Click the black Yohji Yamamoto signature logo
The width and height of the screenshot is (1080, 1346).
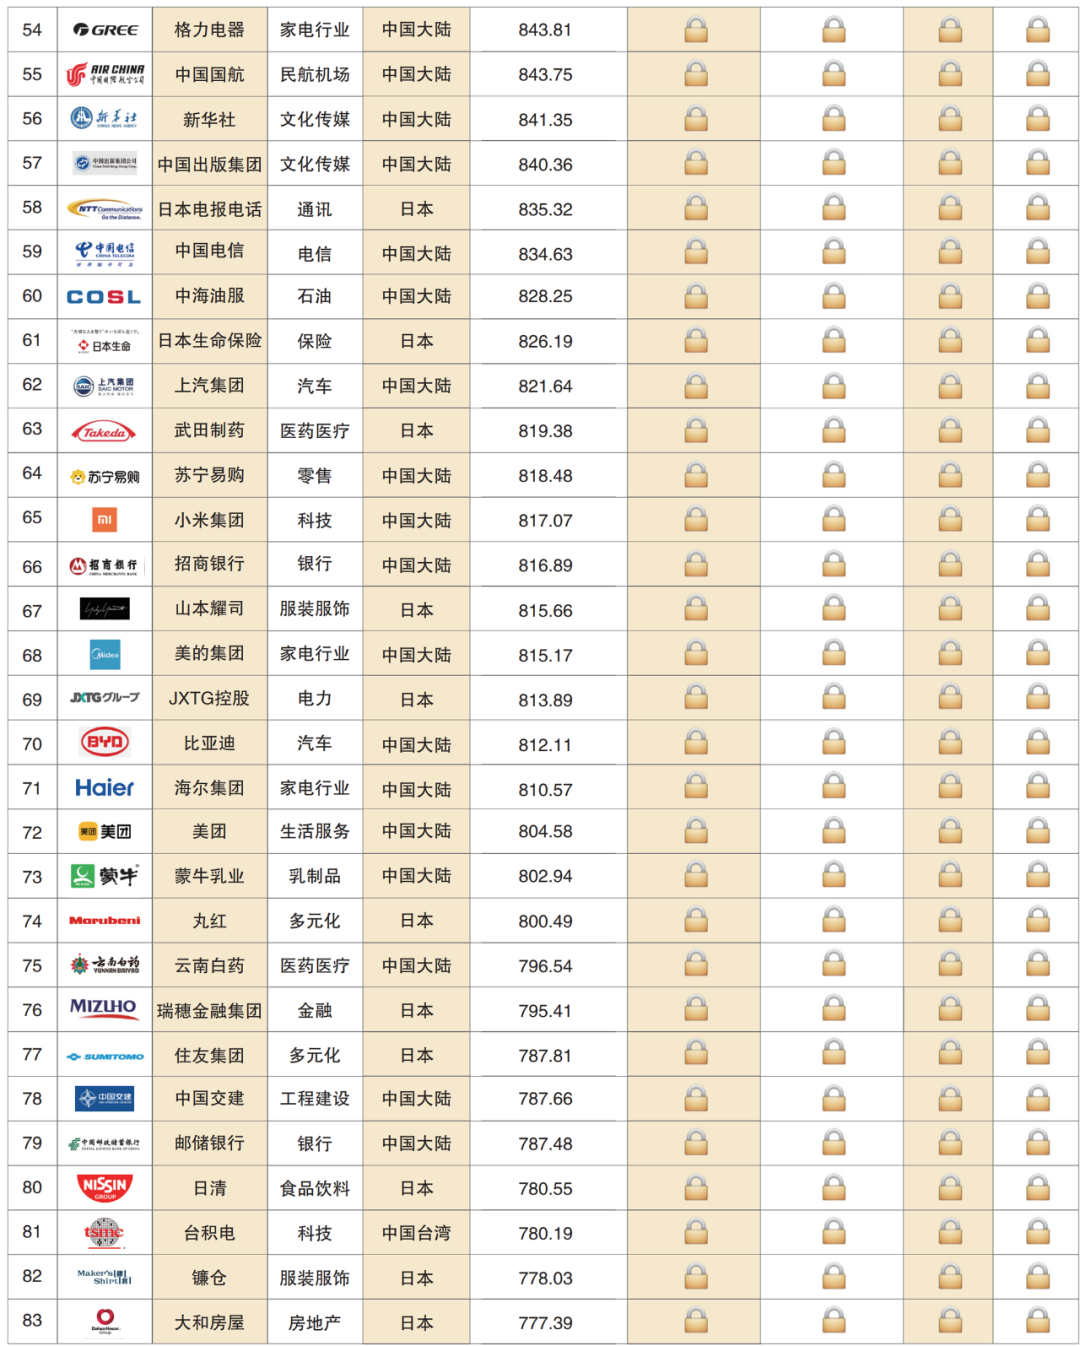(x=104, y=608)
